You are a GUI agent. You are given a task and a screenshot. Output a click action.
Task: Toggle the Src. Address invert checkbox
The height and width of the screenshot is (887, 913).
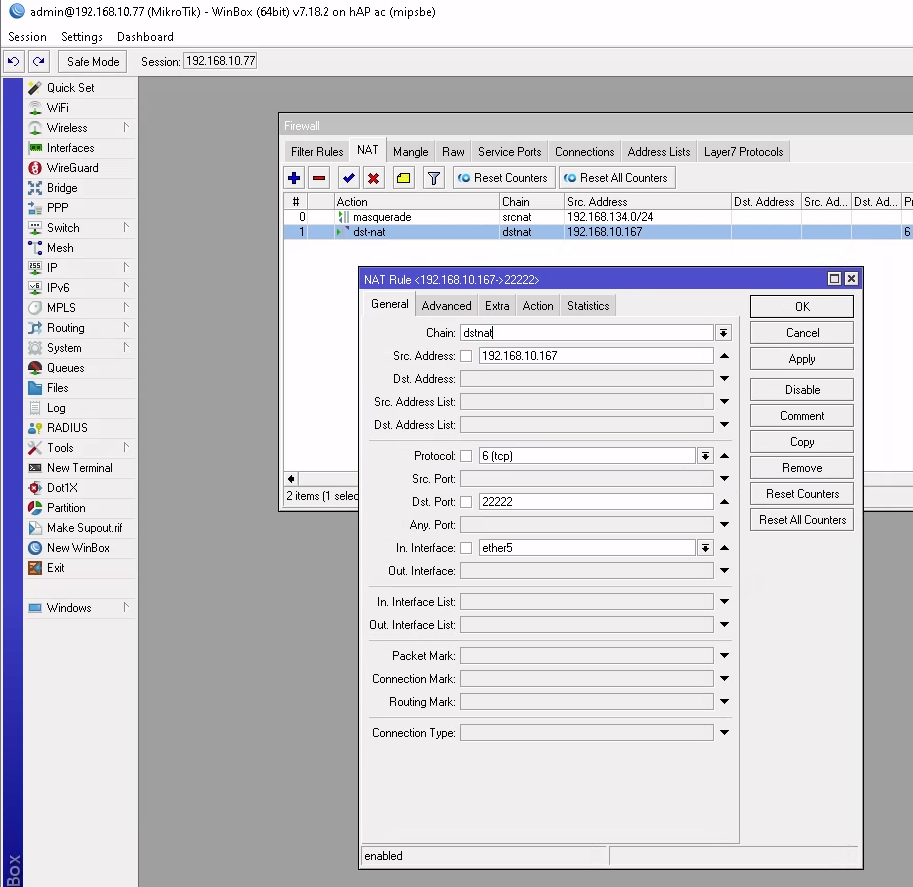point(466,356)
